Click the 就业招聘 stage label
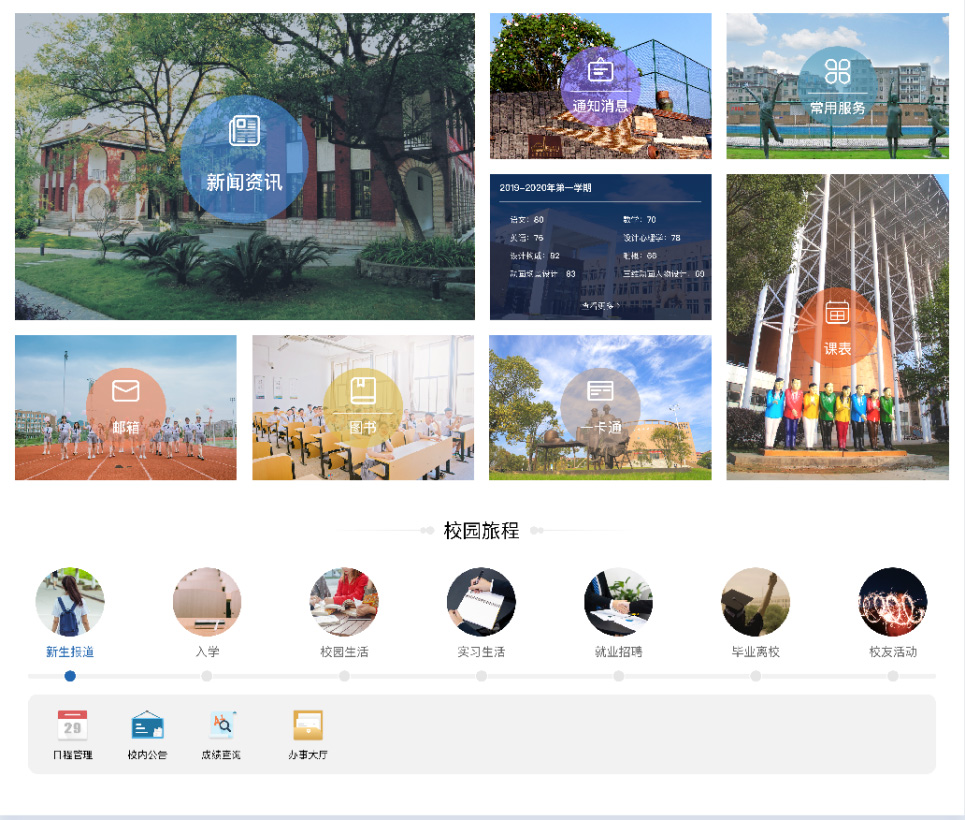This screenshot has width=965, height=820. (618, 652)
